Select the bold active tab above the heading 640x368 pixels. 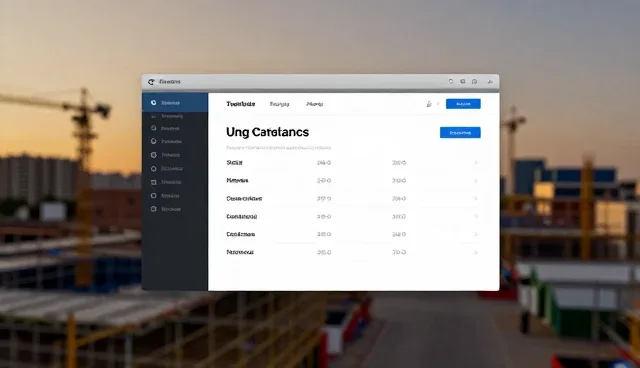(240, 104)
